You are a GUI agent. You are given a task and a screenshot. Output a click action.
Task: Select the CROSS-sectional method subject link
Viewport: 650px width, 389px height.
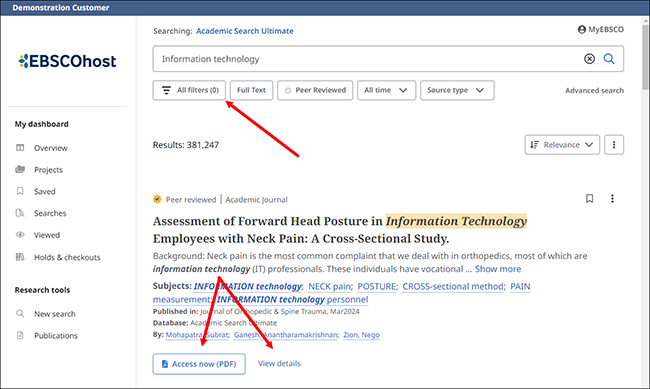click(x=454, y=287)
